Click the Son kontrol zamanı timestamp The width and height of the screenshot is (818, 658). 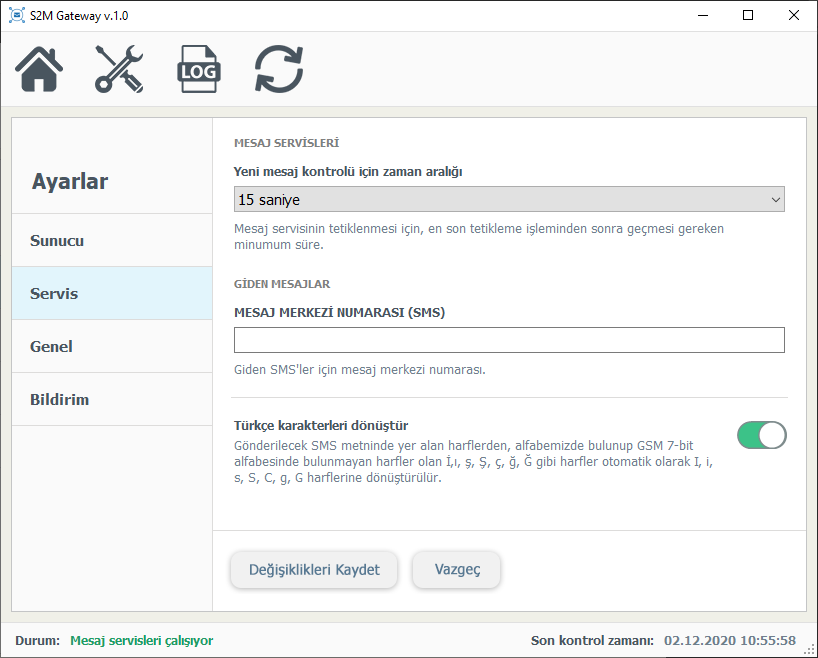[729, 640]
